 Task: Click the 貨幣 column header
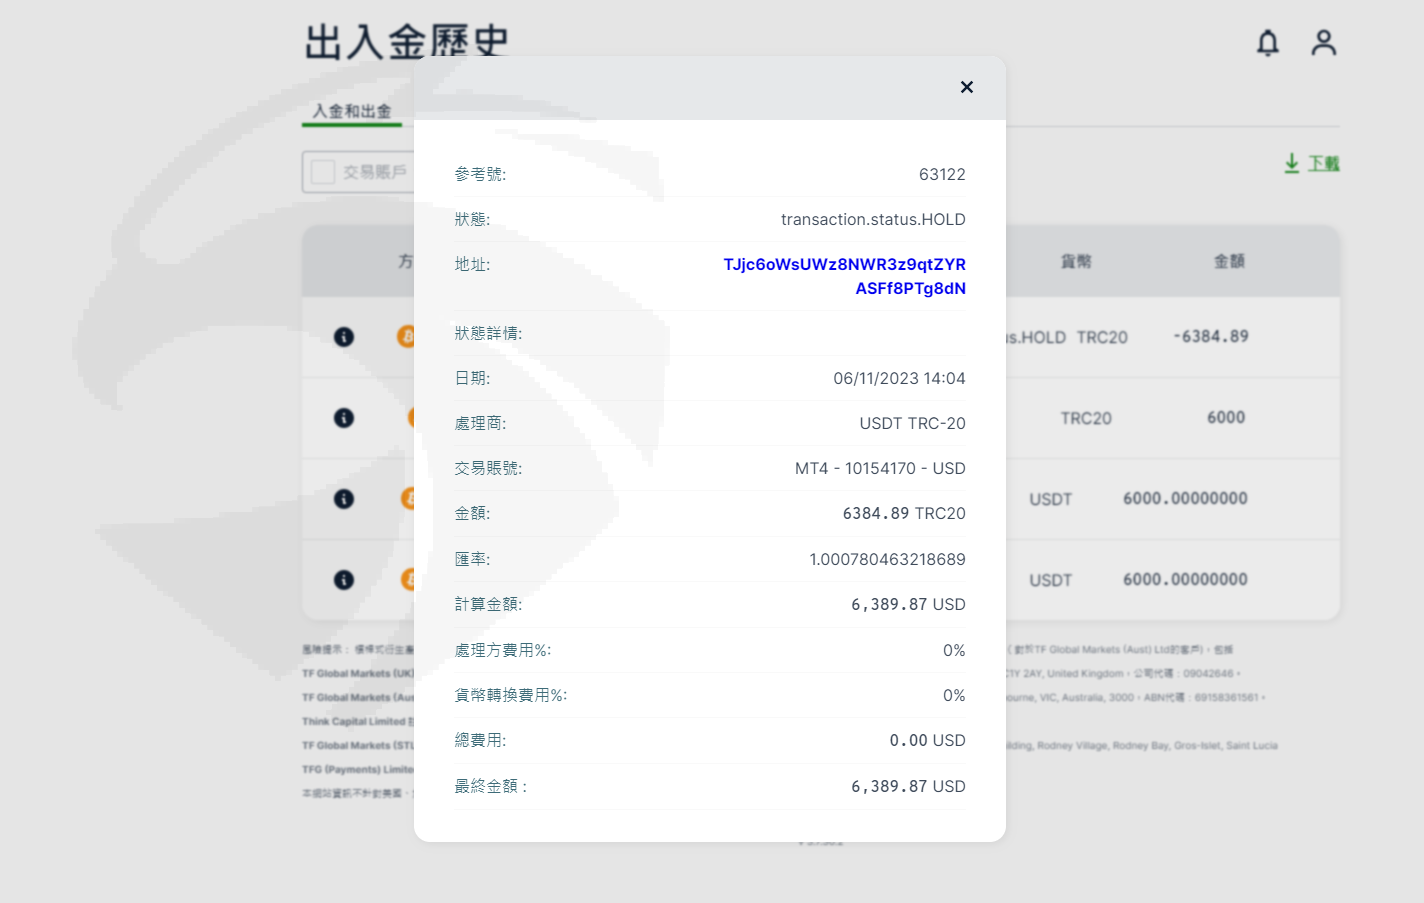point(1076,261)
